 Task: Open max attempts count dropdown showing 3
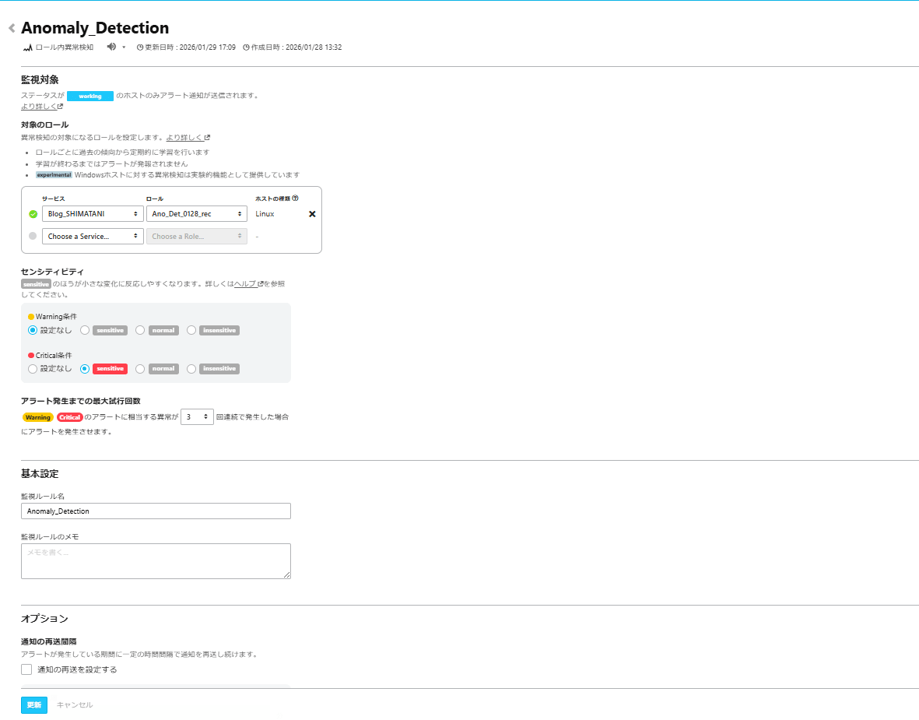point(197,416)
